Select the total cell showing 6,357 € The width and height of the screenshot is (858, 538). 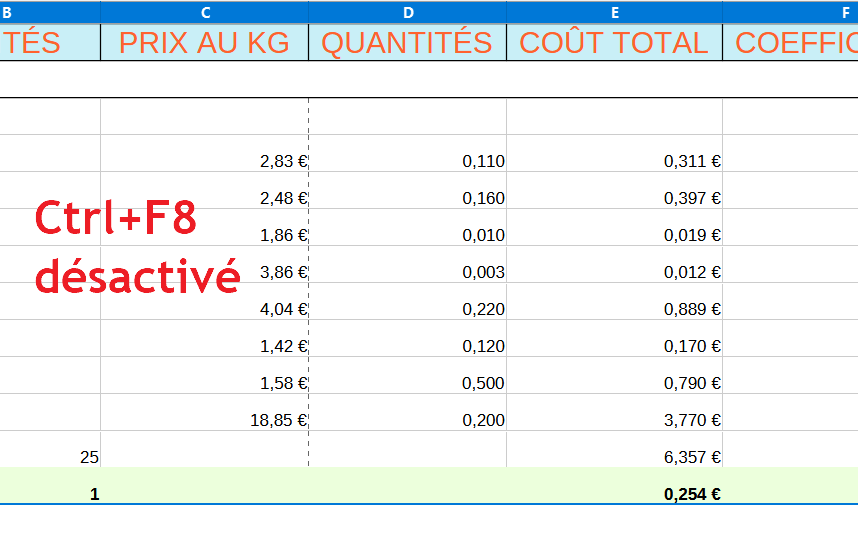click(614, 457)
